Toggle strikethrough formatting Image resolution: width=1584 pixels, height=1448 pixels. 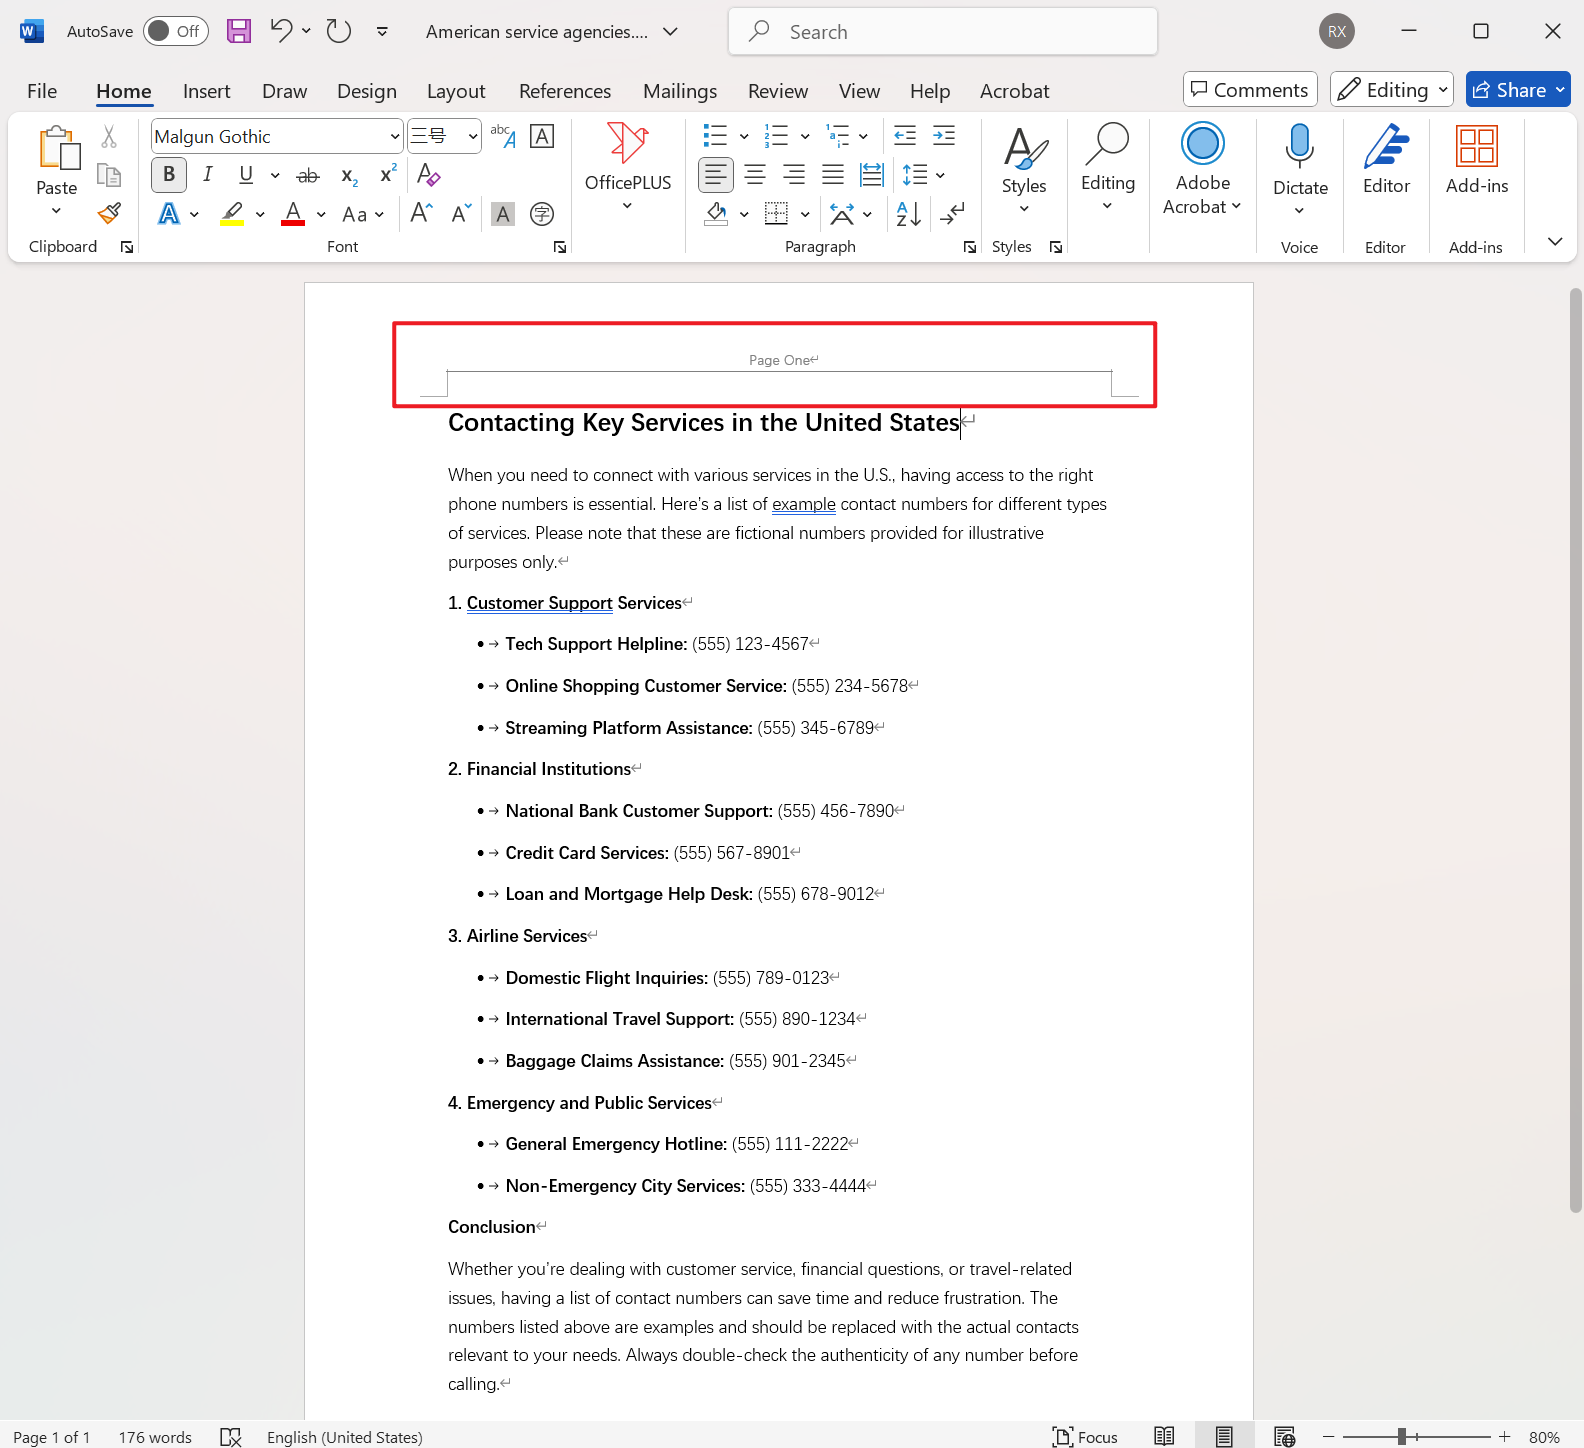[308, 176]
